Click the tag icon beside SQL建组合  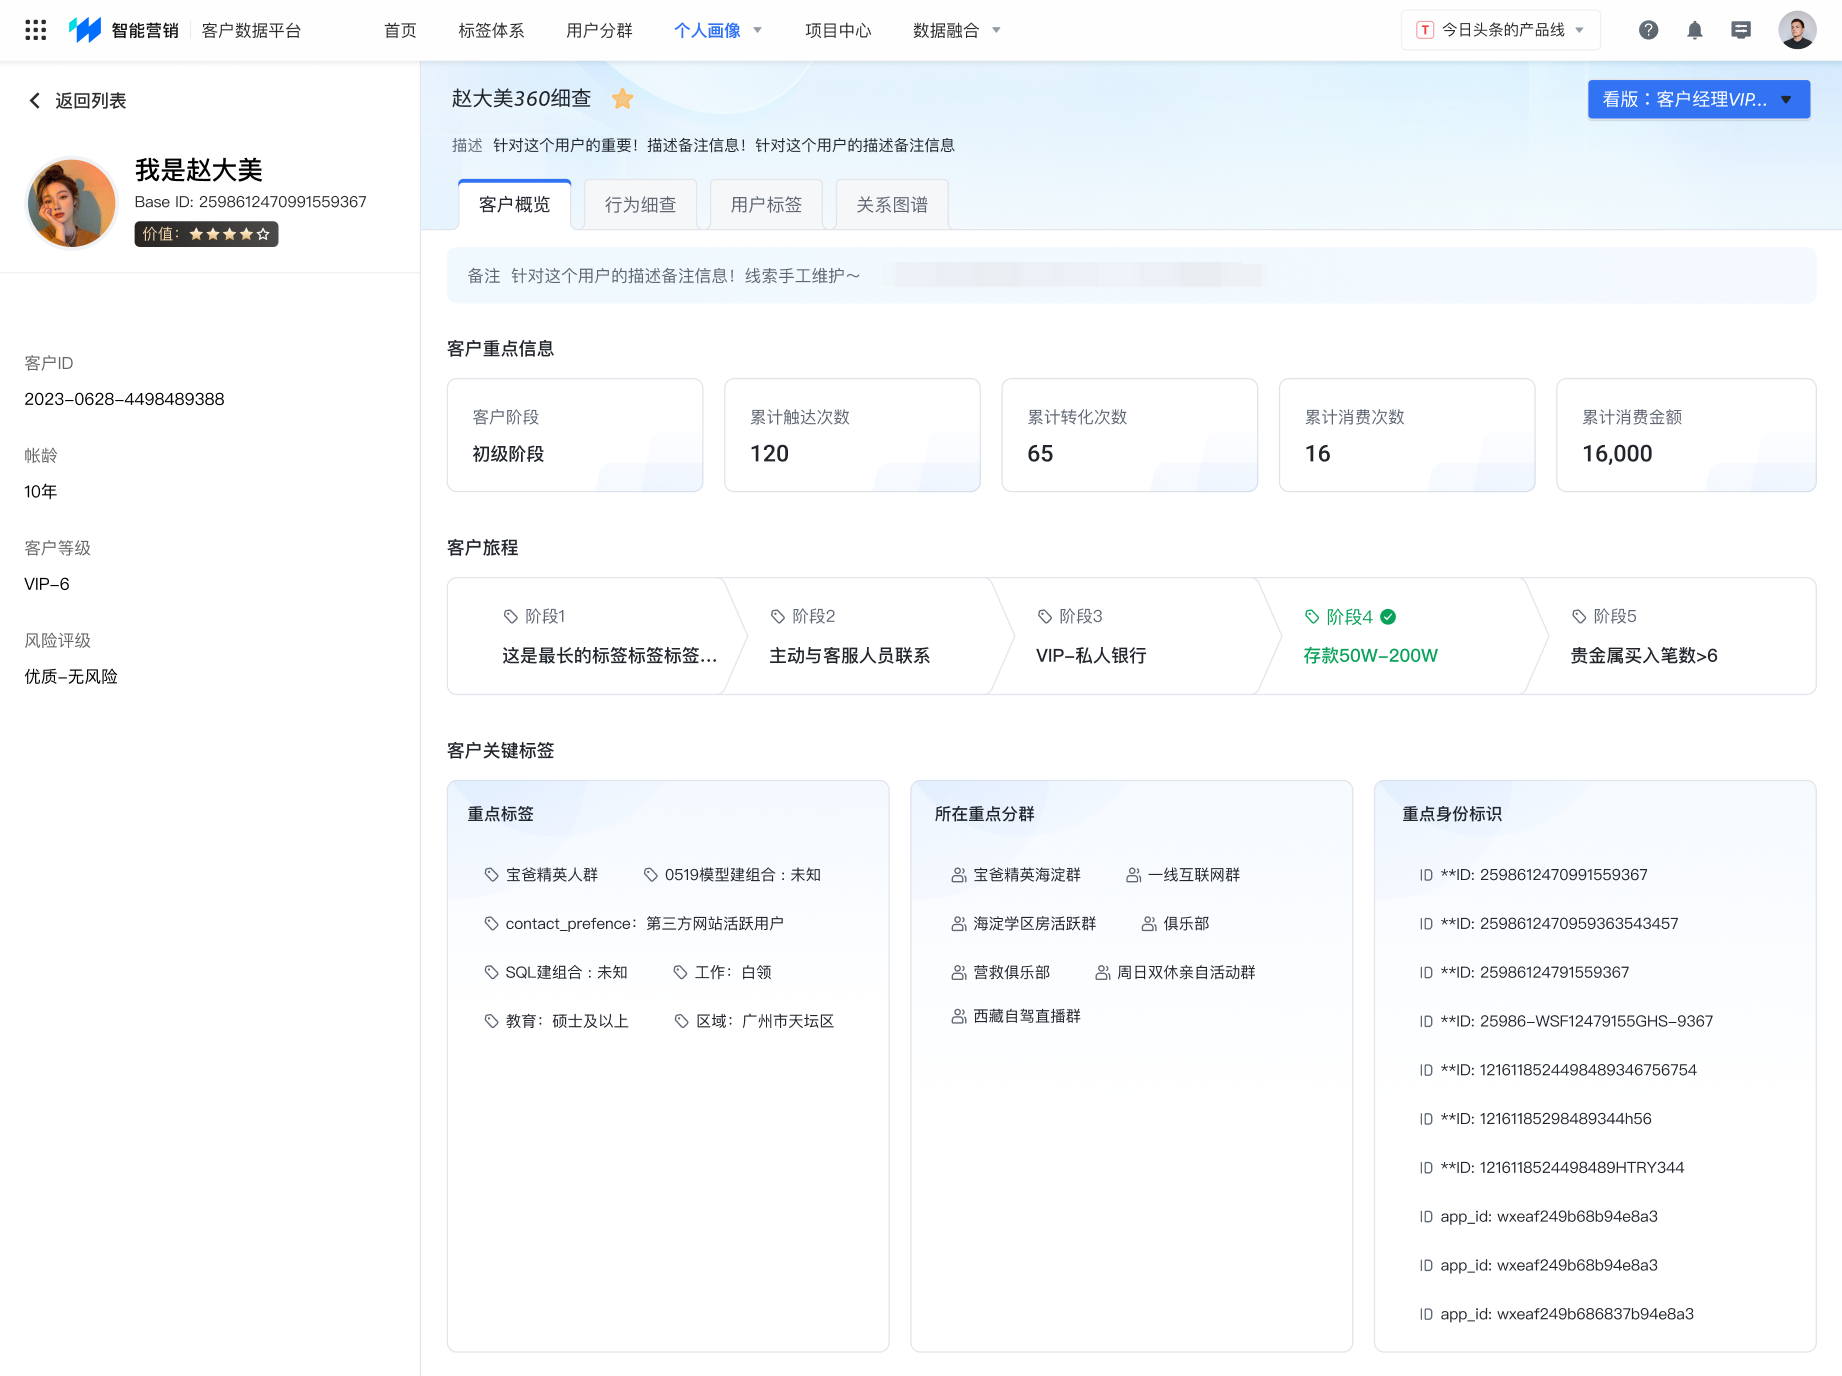pos(491,972)
